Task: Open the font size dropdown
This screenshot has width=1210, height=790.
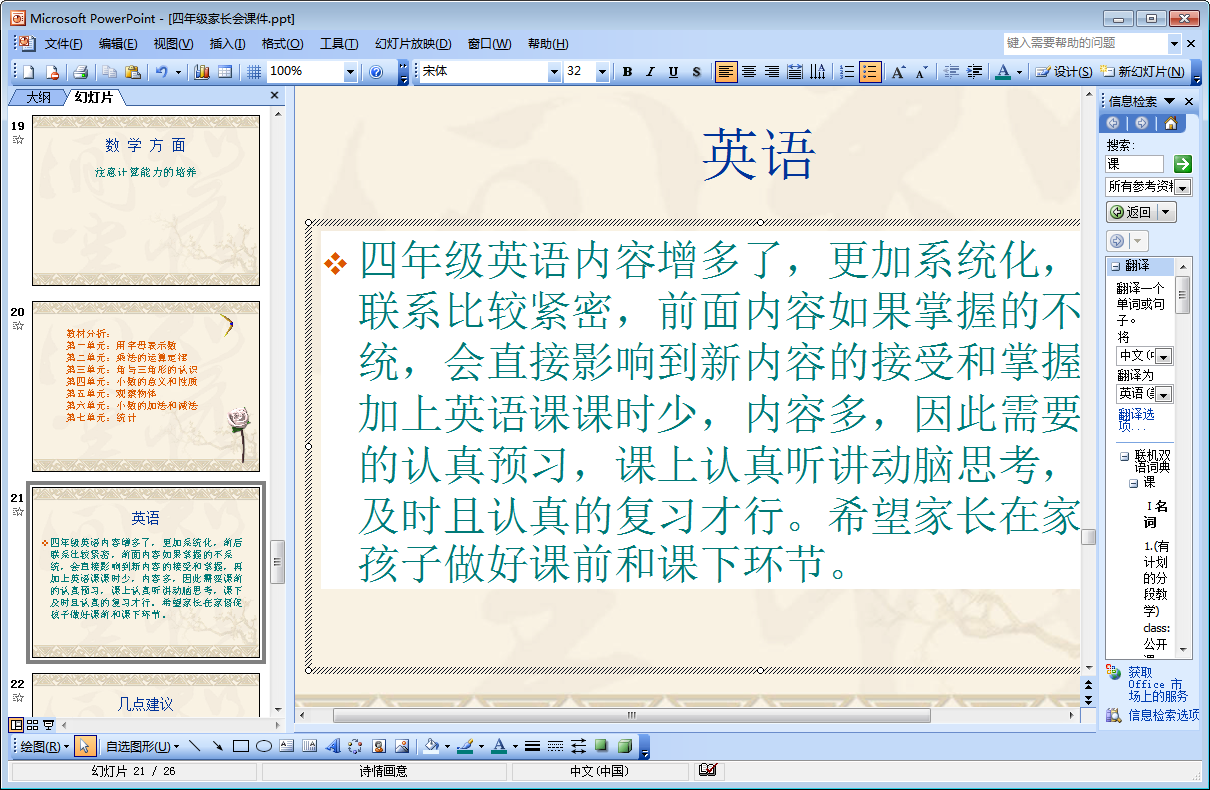Action: click(602, 72)
